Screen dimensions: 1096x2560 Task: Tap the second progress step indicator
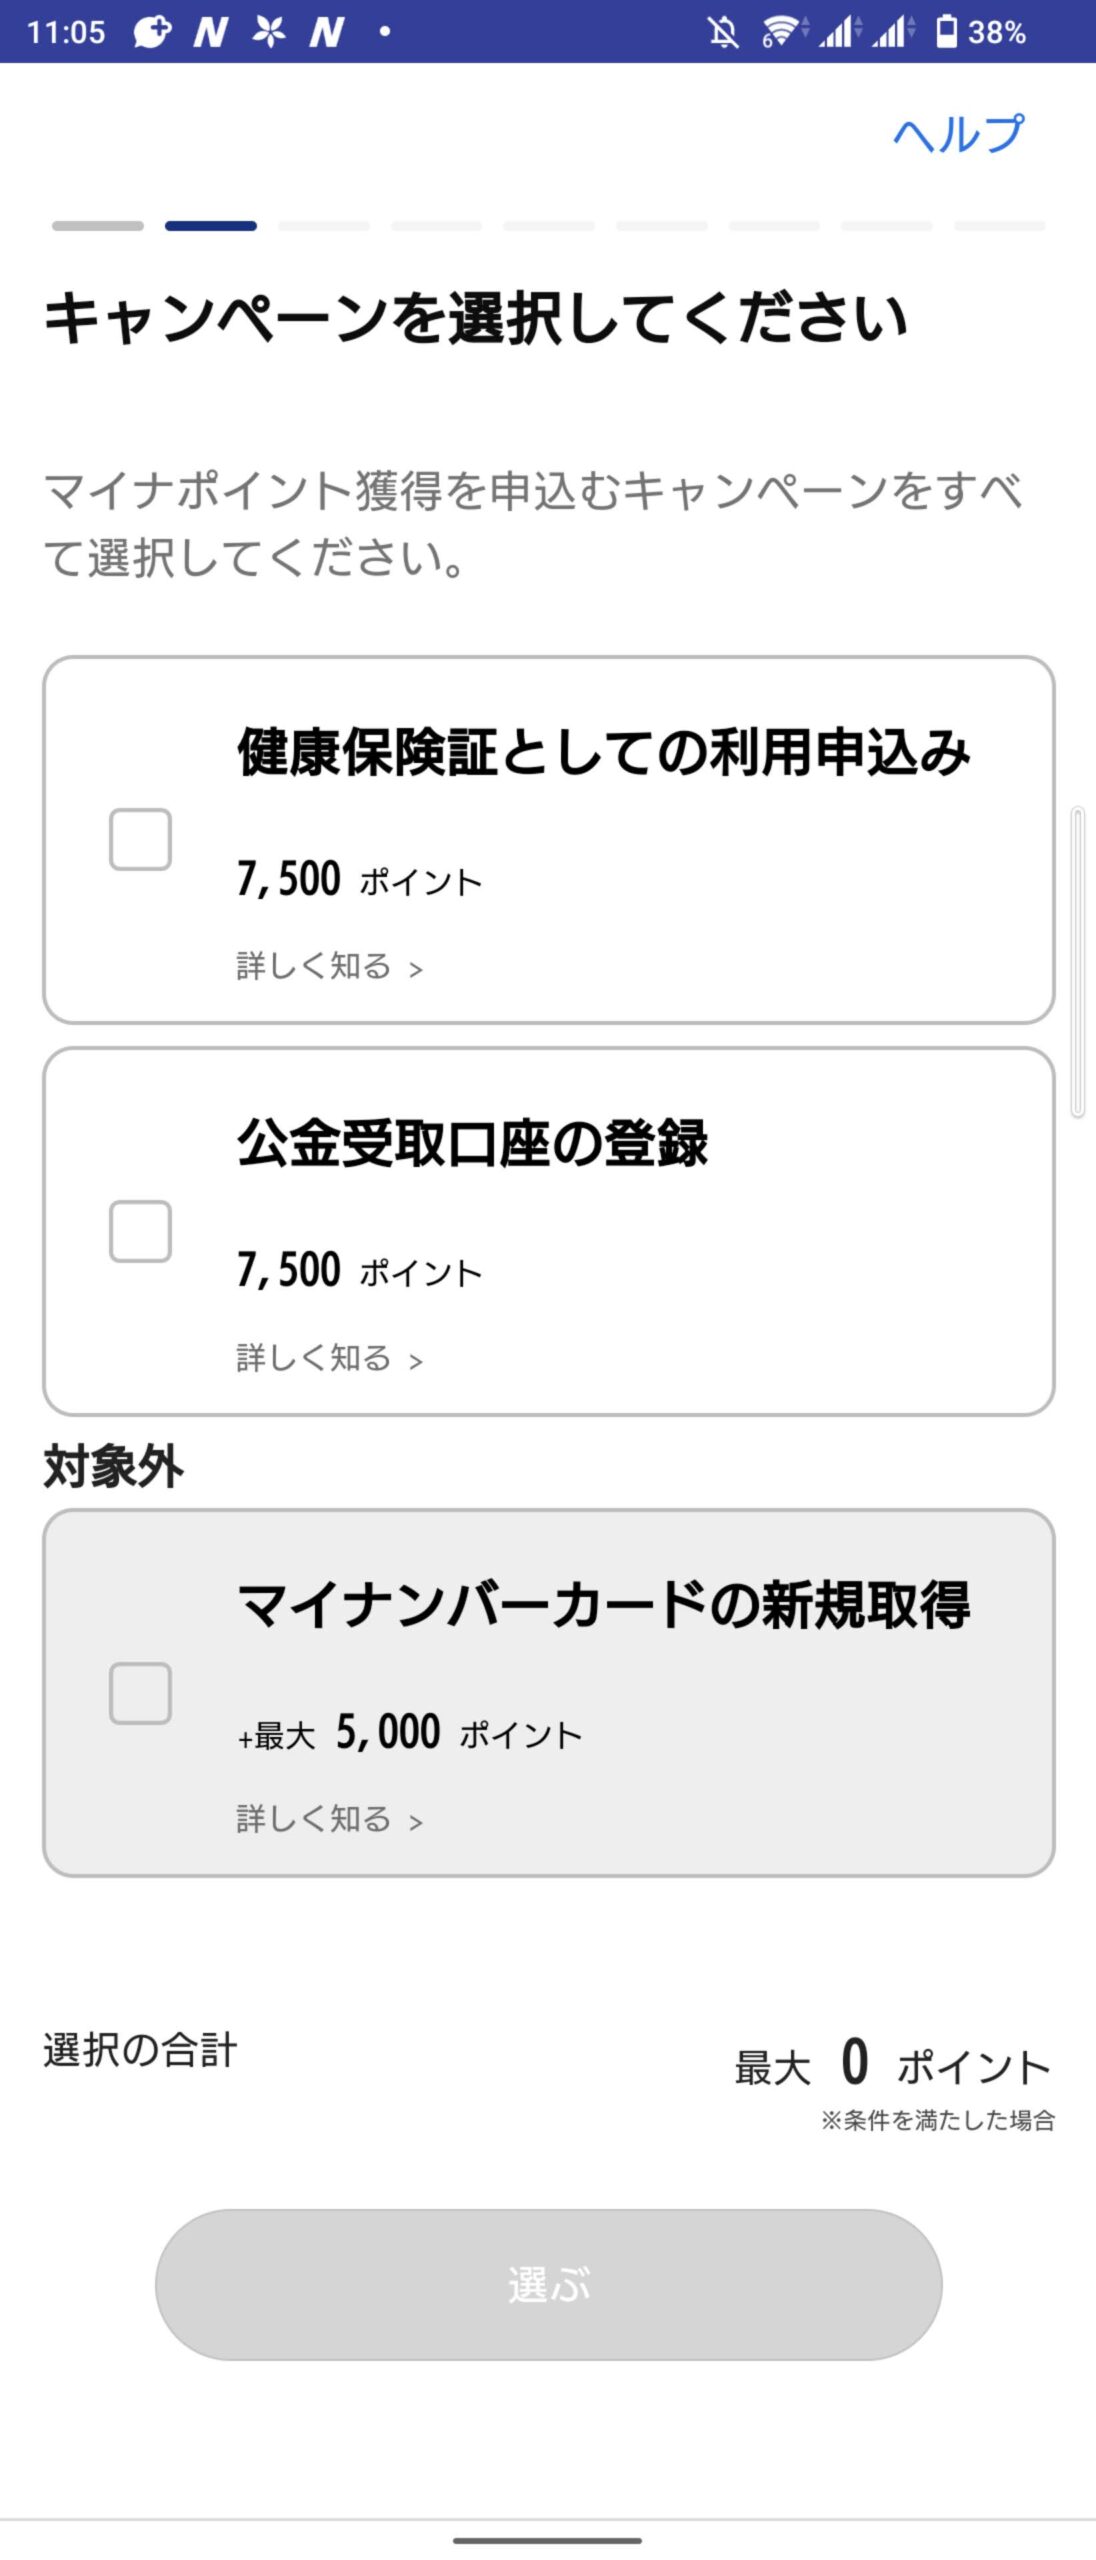tap(211, 226)
